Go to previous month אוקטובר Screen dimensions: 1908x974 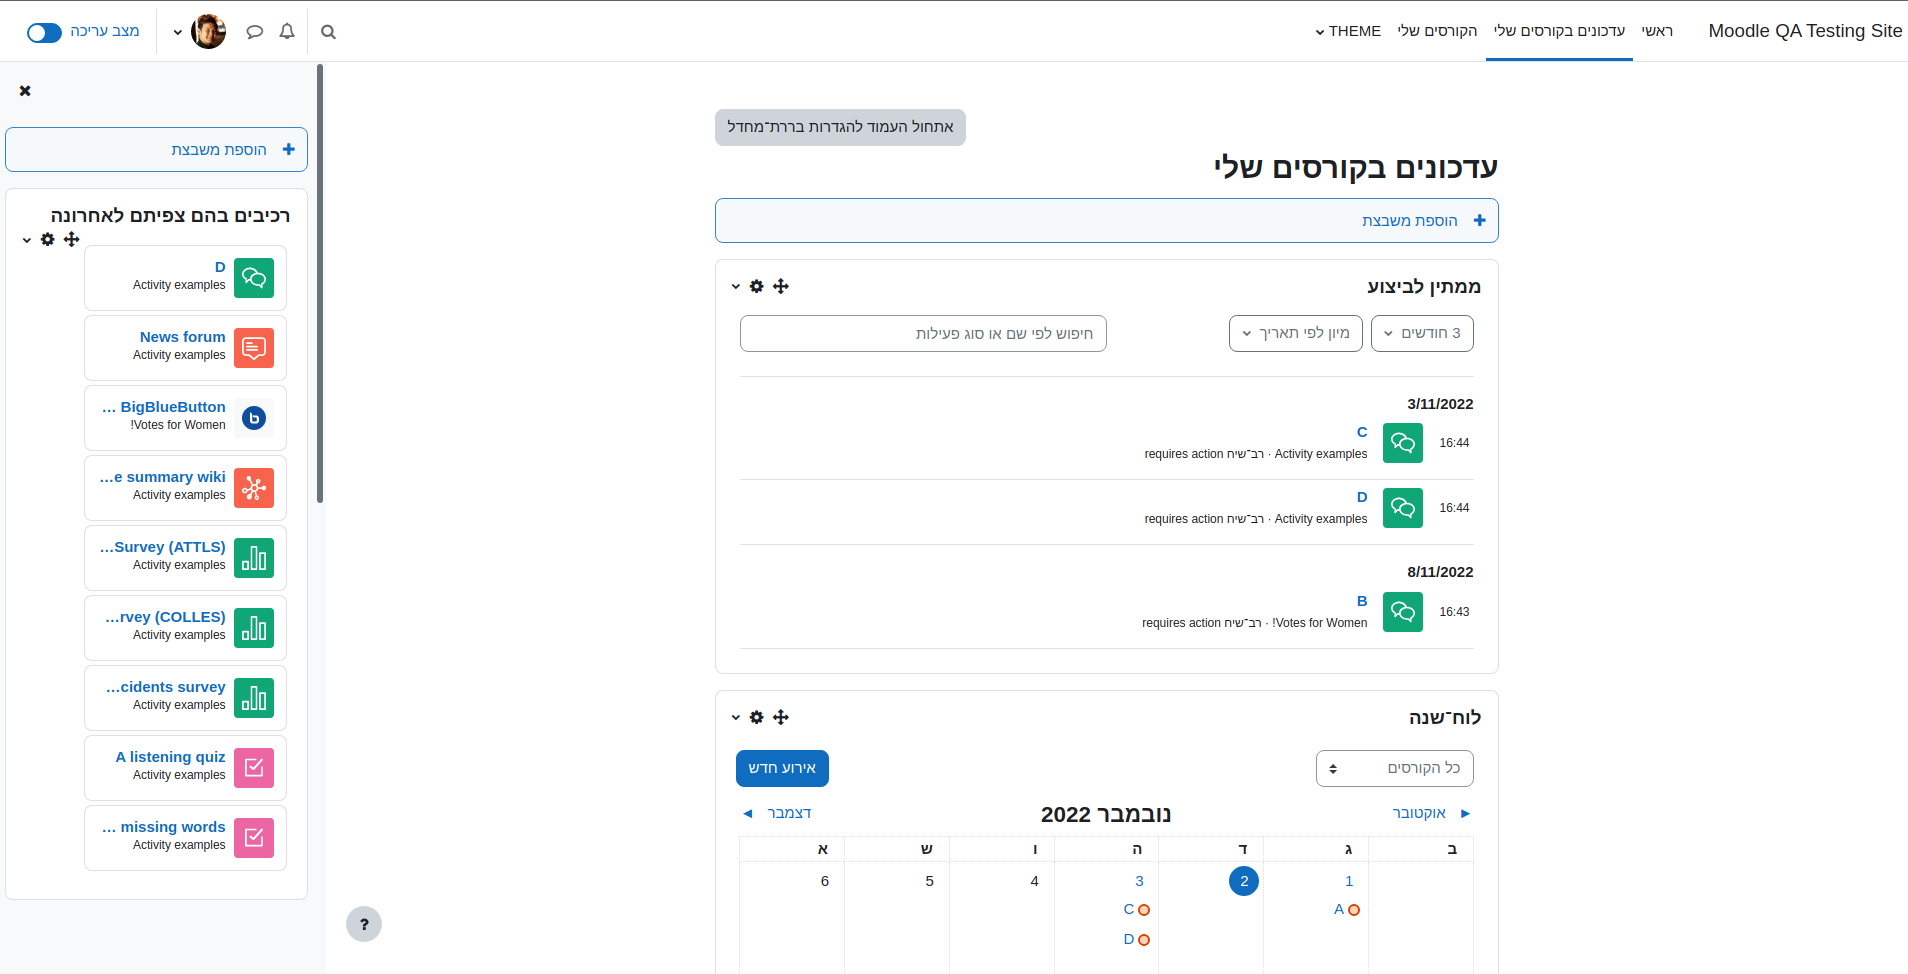pos(1431,813)
